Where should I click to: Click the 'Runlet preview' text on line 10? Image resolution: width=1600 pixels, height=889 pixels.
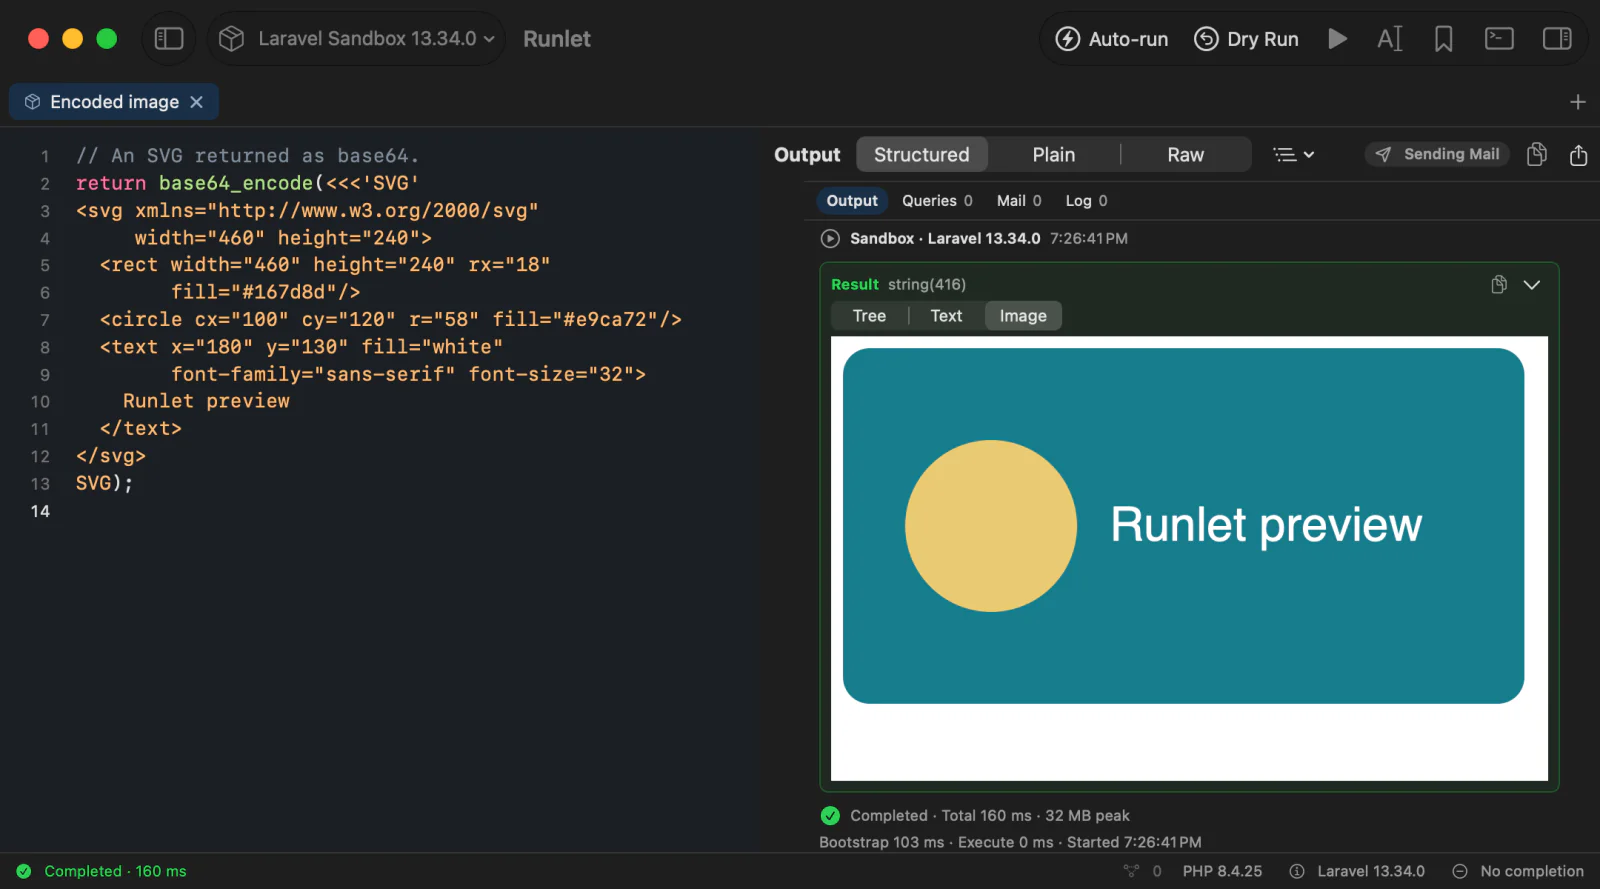coord(206,401)
